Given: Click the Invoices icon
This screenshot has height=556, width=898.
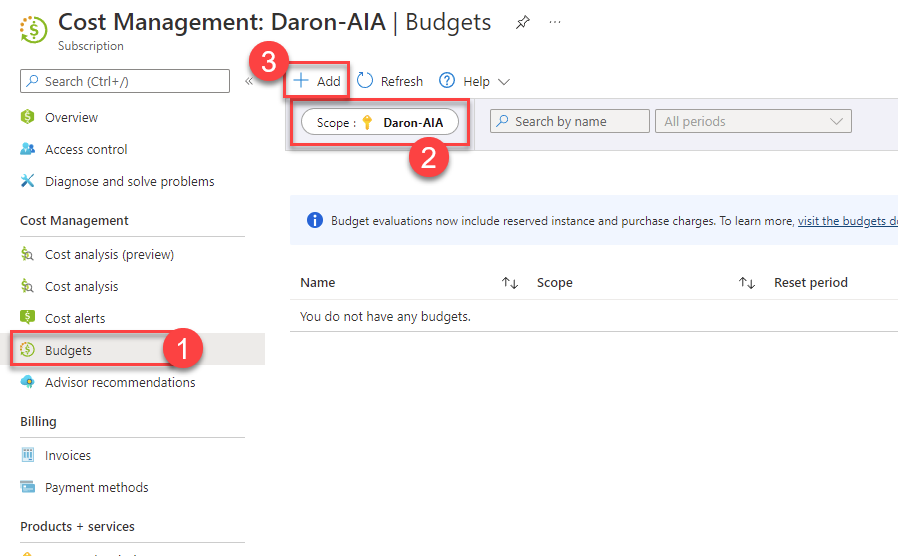Looking at the screenshot, I should [27, 455].
